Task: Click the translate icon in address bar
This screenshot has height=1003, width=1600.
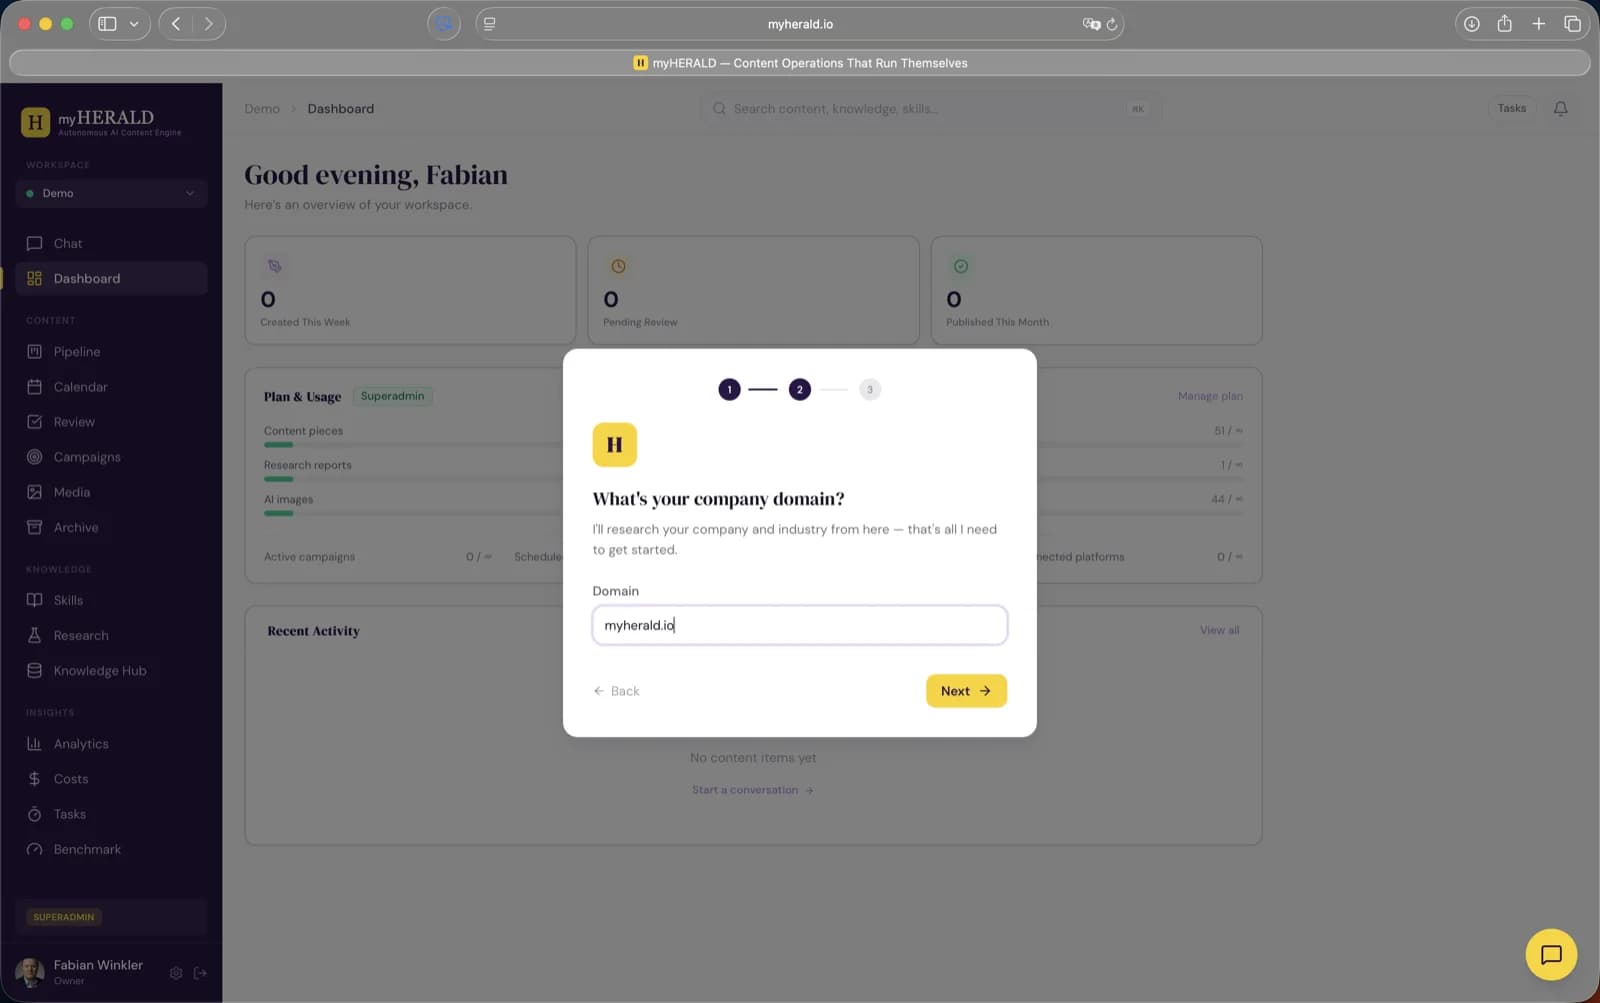Action: [1091, 24]
